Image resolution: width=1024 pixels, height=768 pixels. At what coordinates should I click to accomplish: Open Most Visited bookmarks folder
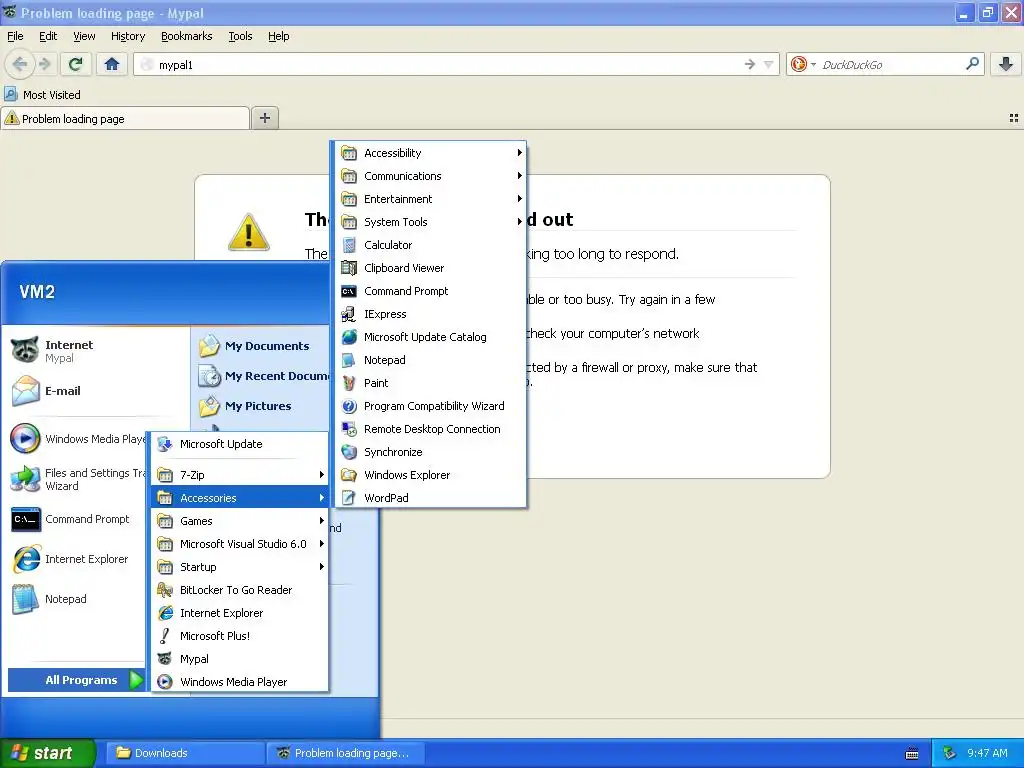point(43,95)
